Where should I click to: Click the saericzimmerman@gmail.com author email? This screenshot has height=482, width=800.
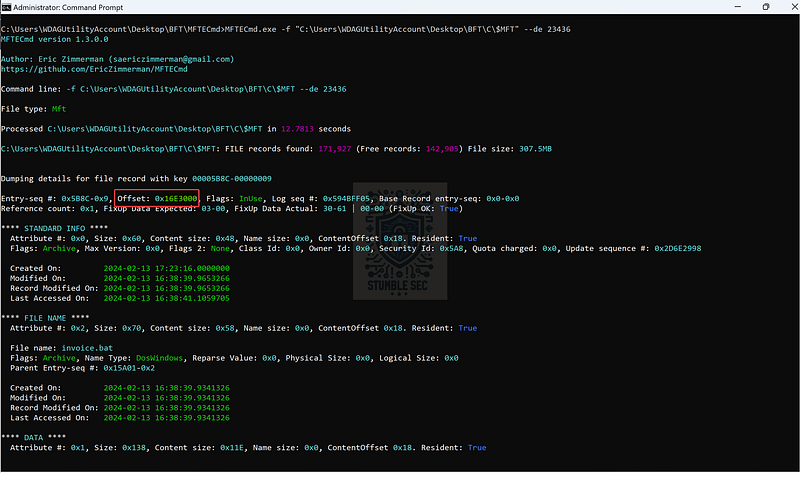pyautogui.click(x=171, y=59)
